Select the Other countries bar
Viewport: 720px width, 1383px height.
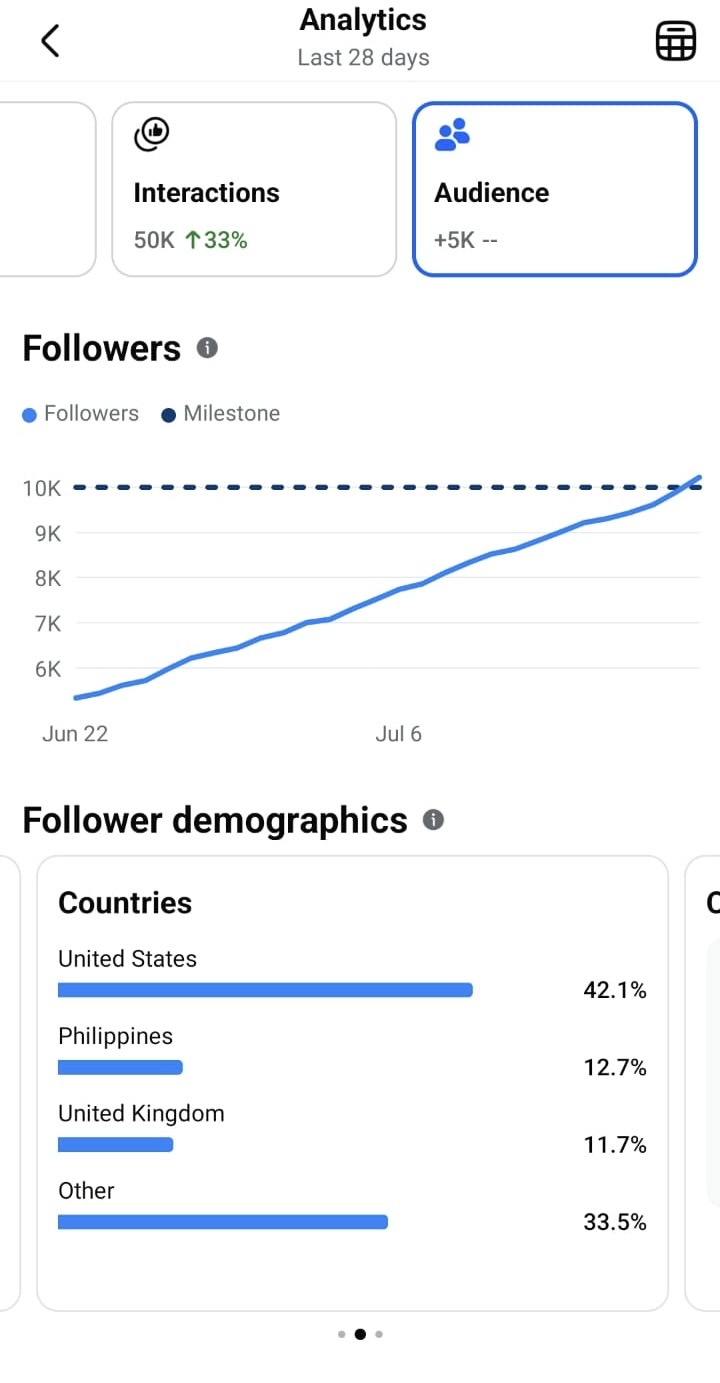223,1221
